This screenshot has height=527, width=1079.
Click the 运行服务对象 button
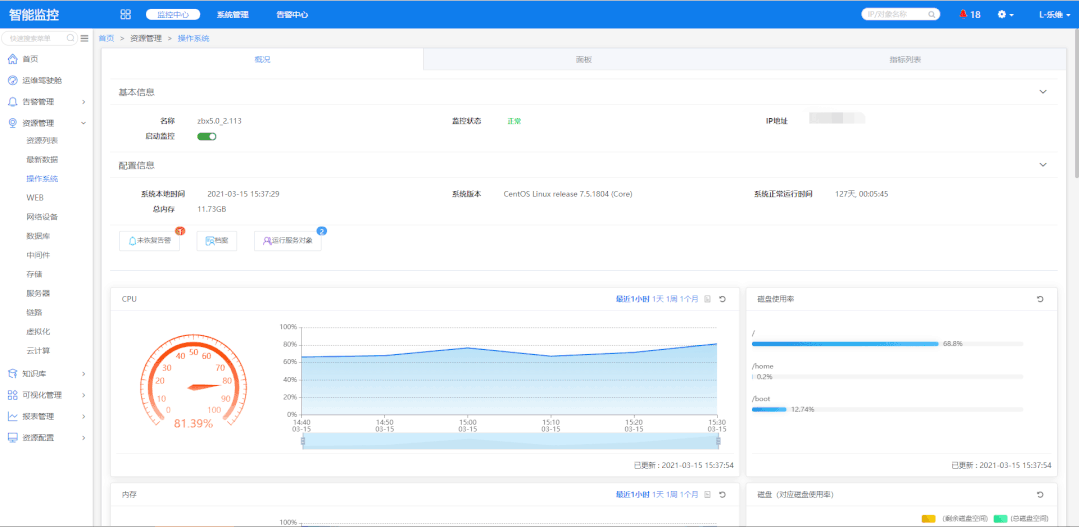pyautogui.click(x=288, y=241)
